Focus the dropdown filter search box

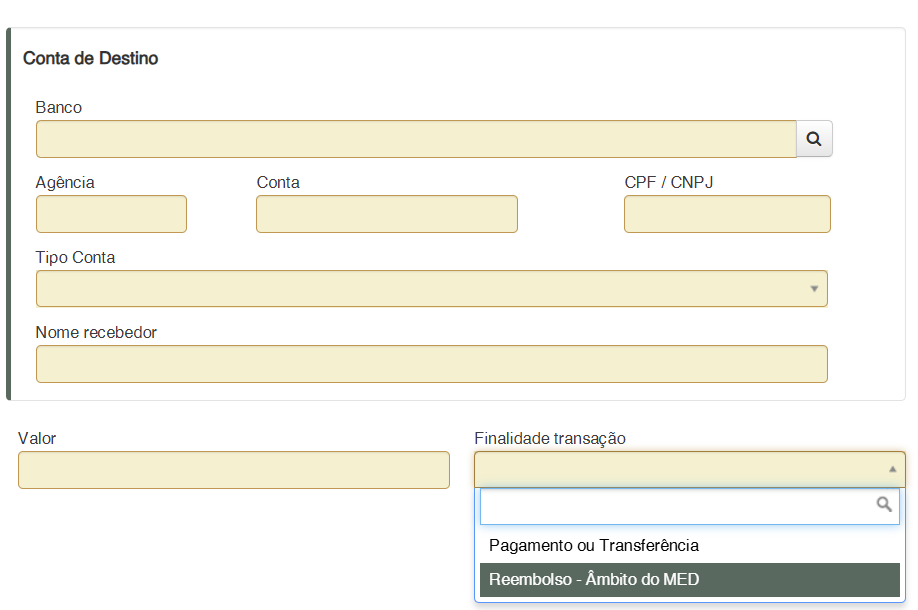point(677,506)
